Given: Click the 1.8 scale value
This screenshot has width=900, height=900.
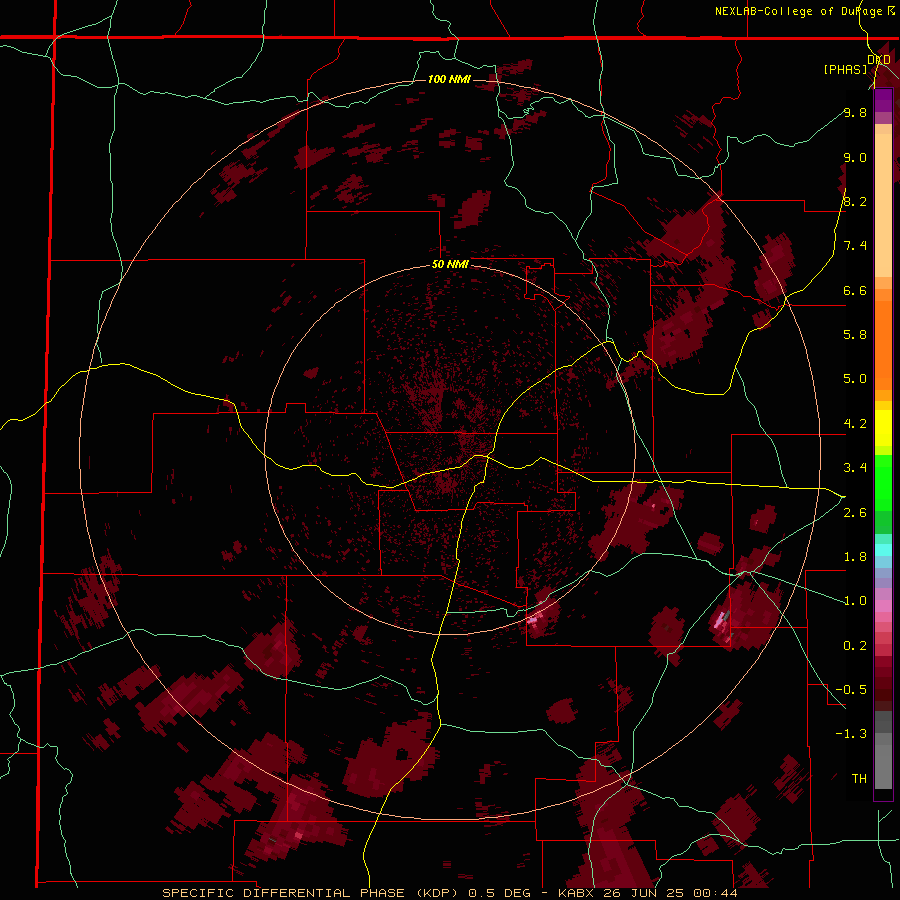Looking at the screenshot, I should (x=855, y=557).
